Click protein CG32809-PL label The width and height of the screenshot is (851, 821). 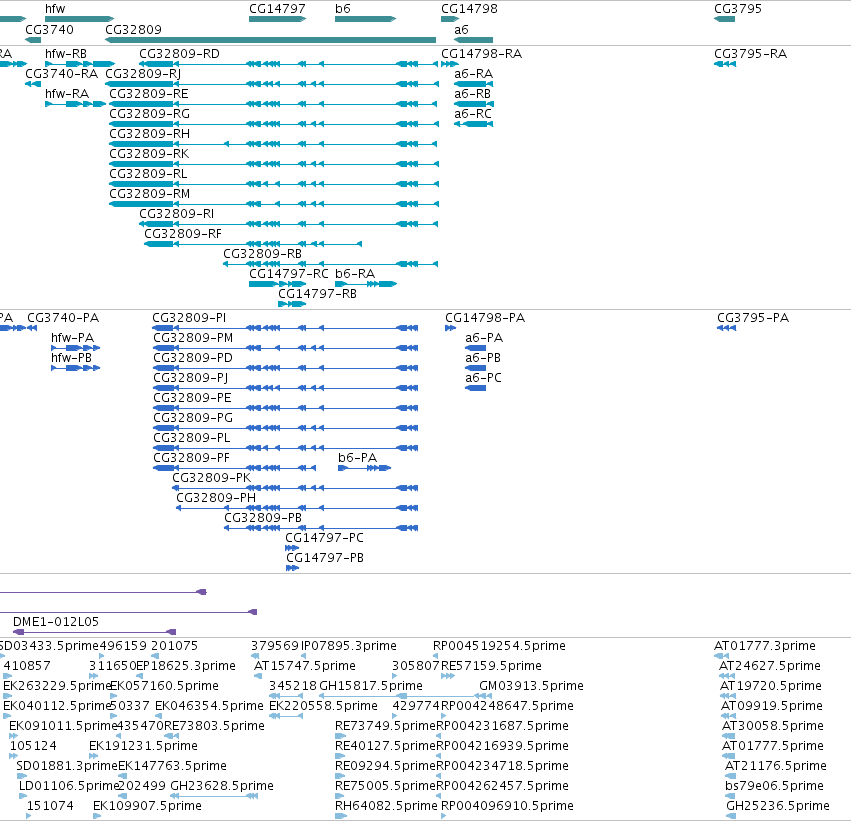(x=192, y=437)
